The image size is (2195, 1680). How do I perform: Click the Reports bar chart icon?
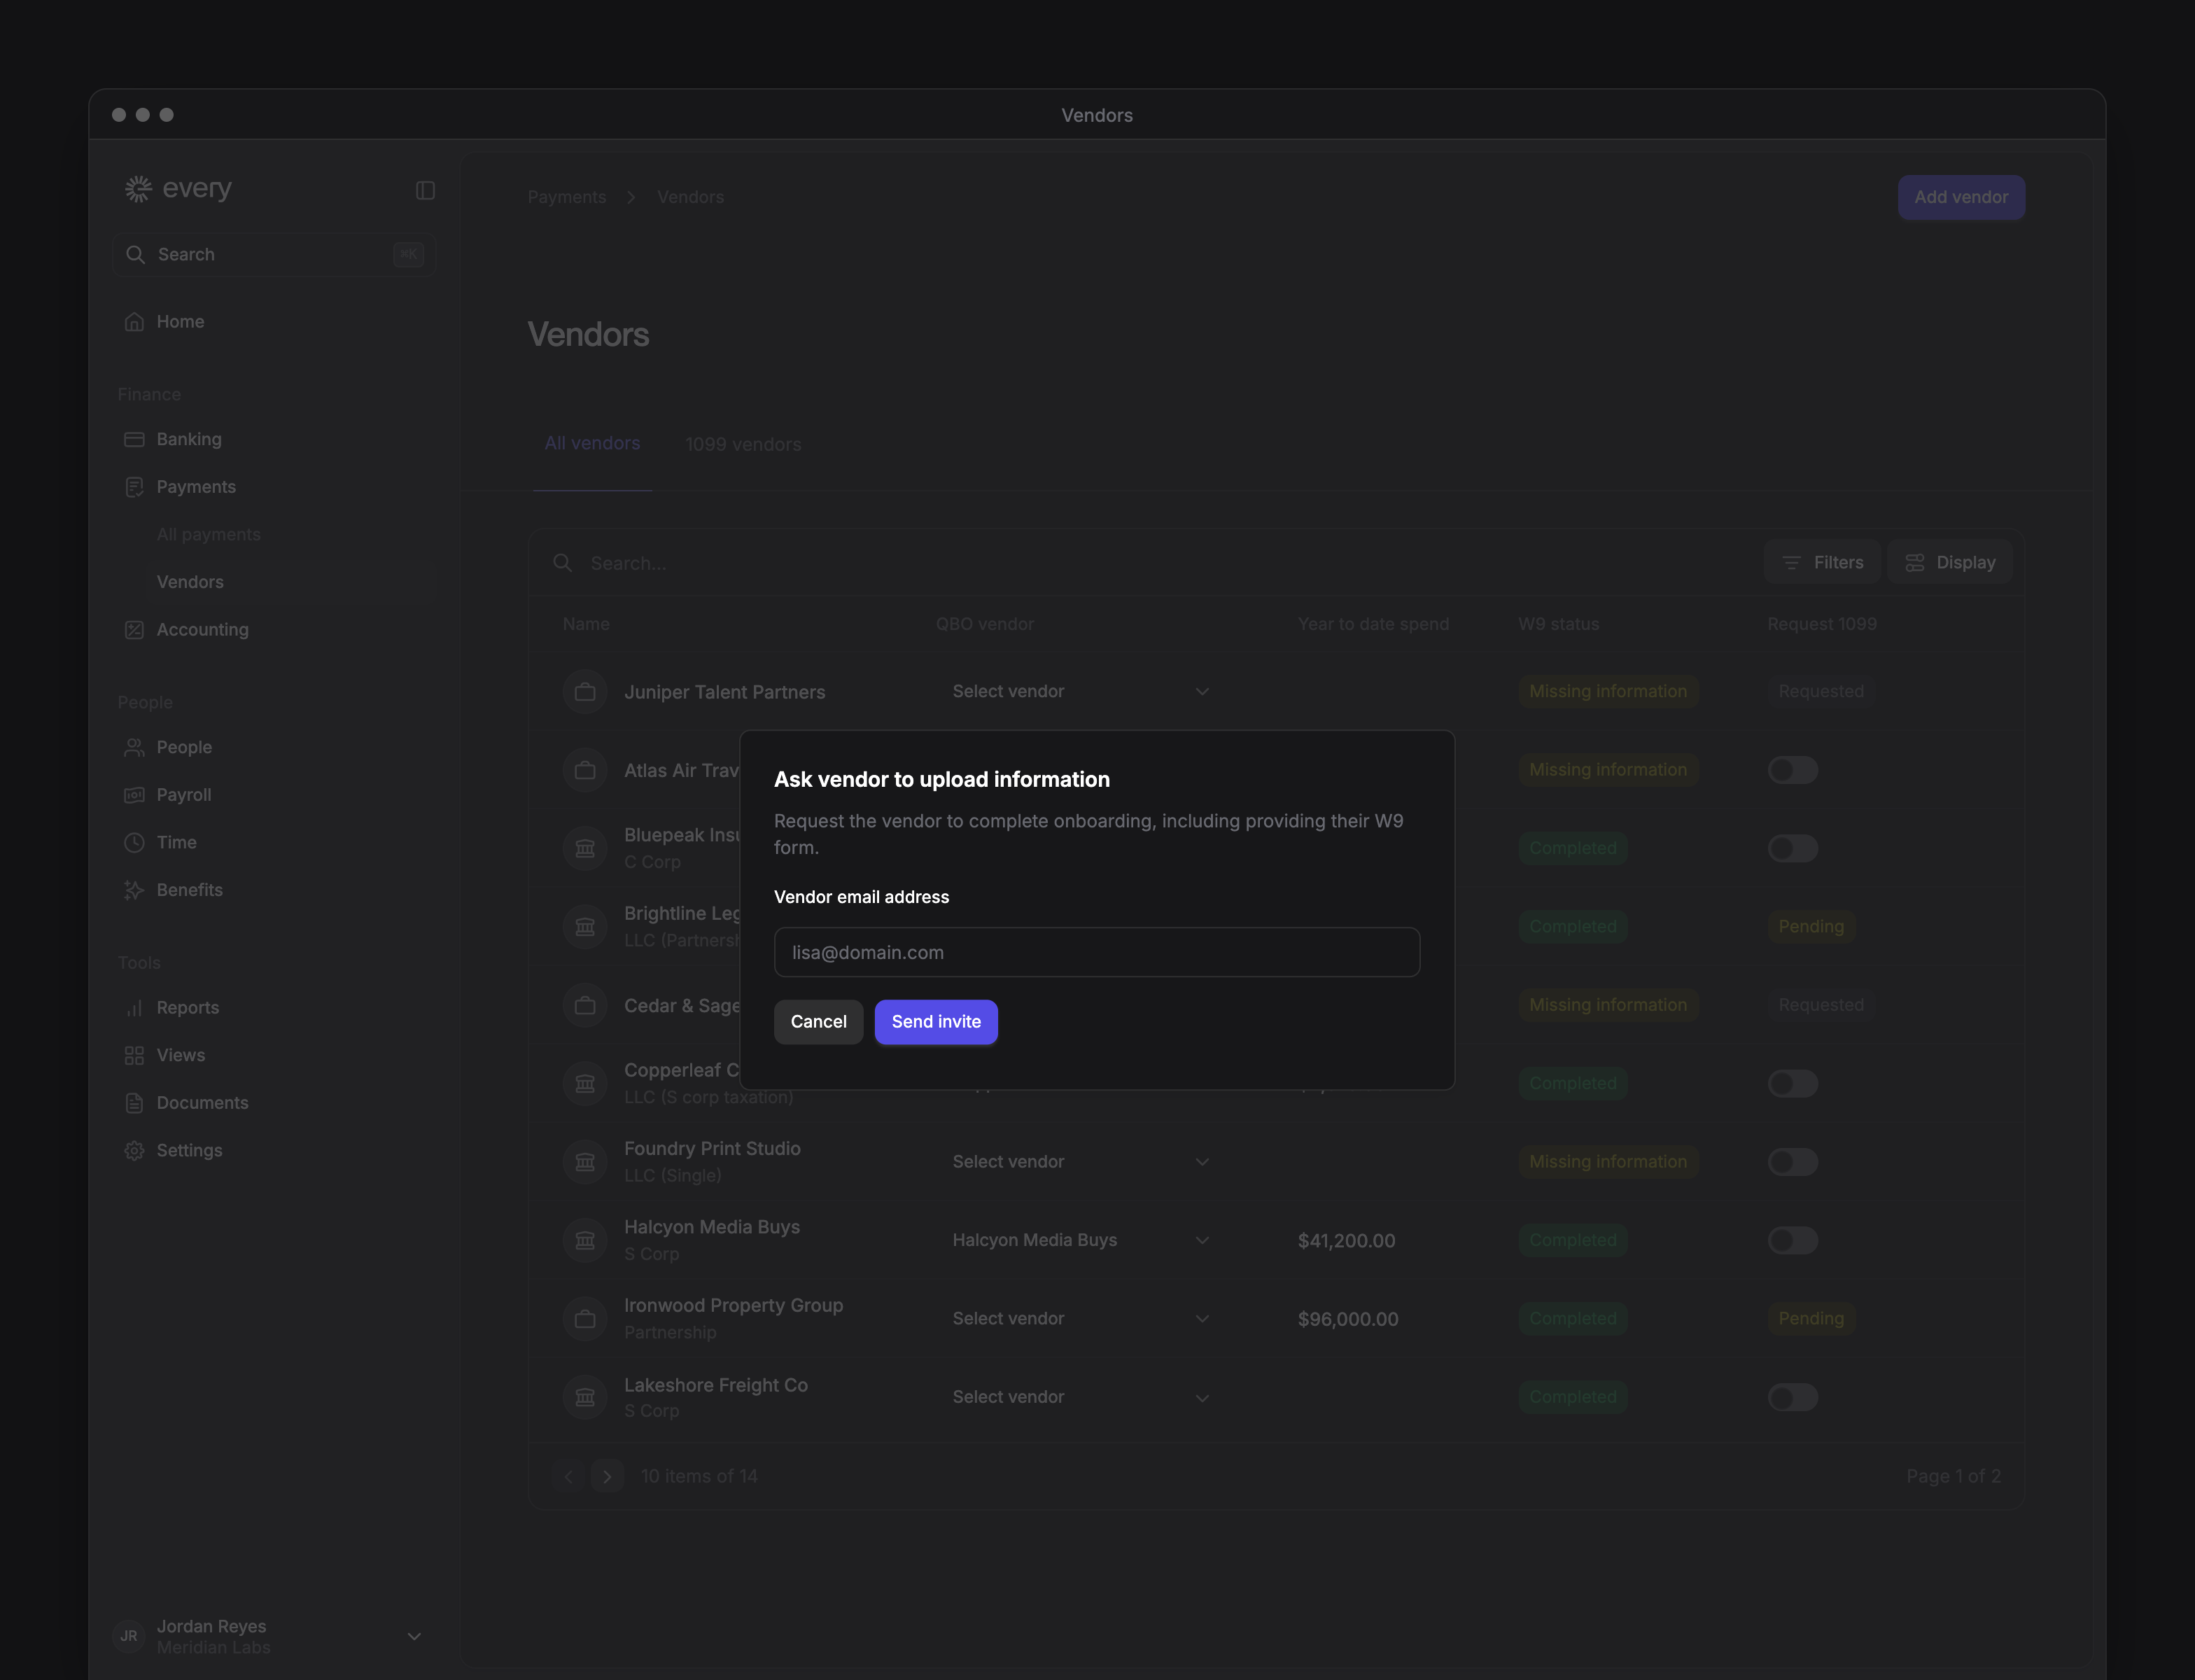(x=134, y=1008)
